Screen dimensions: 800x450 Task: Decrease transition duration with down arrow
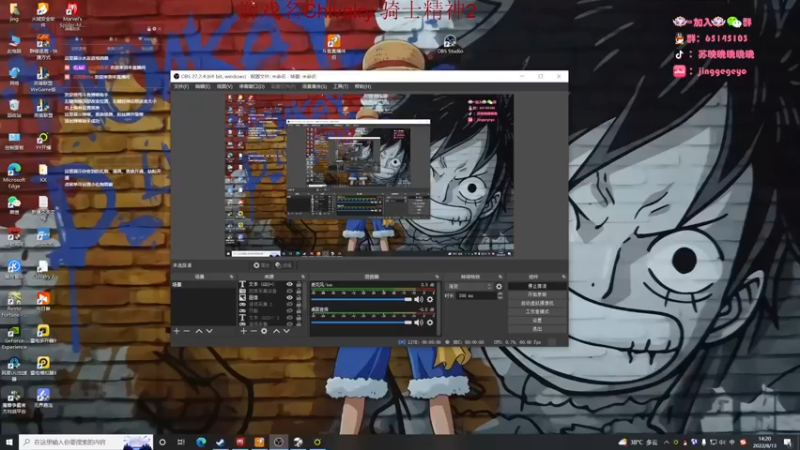click(x=500, y=297)
